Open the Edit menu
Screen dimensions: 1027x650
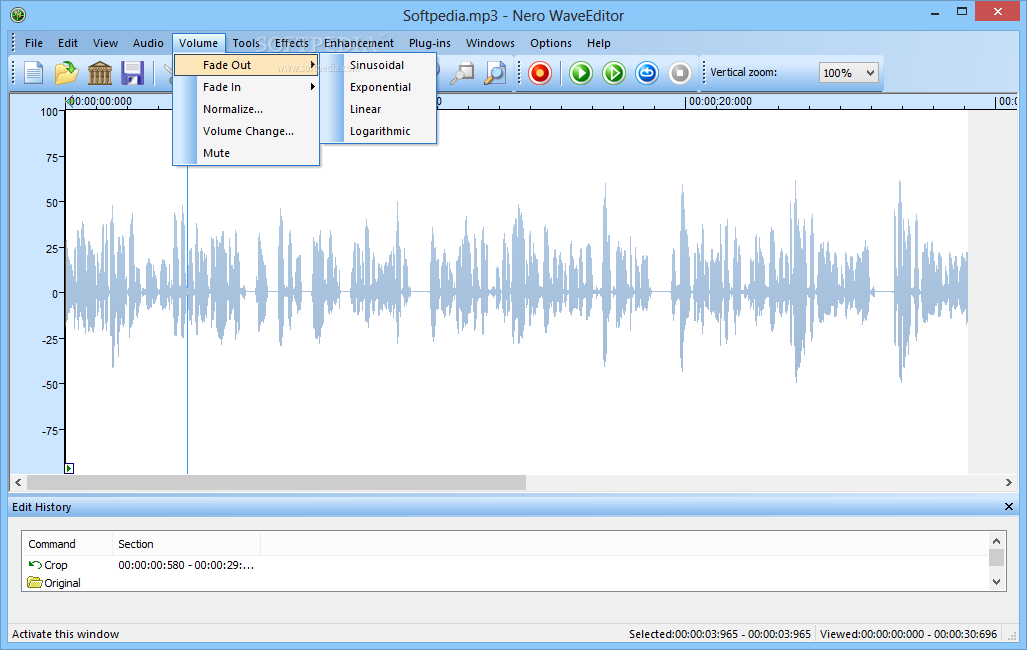coord(67,43)
